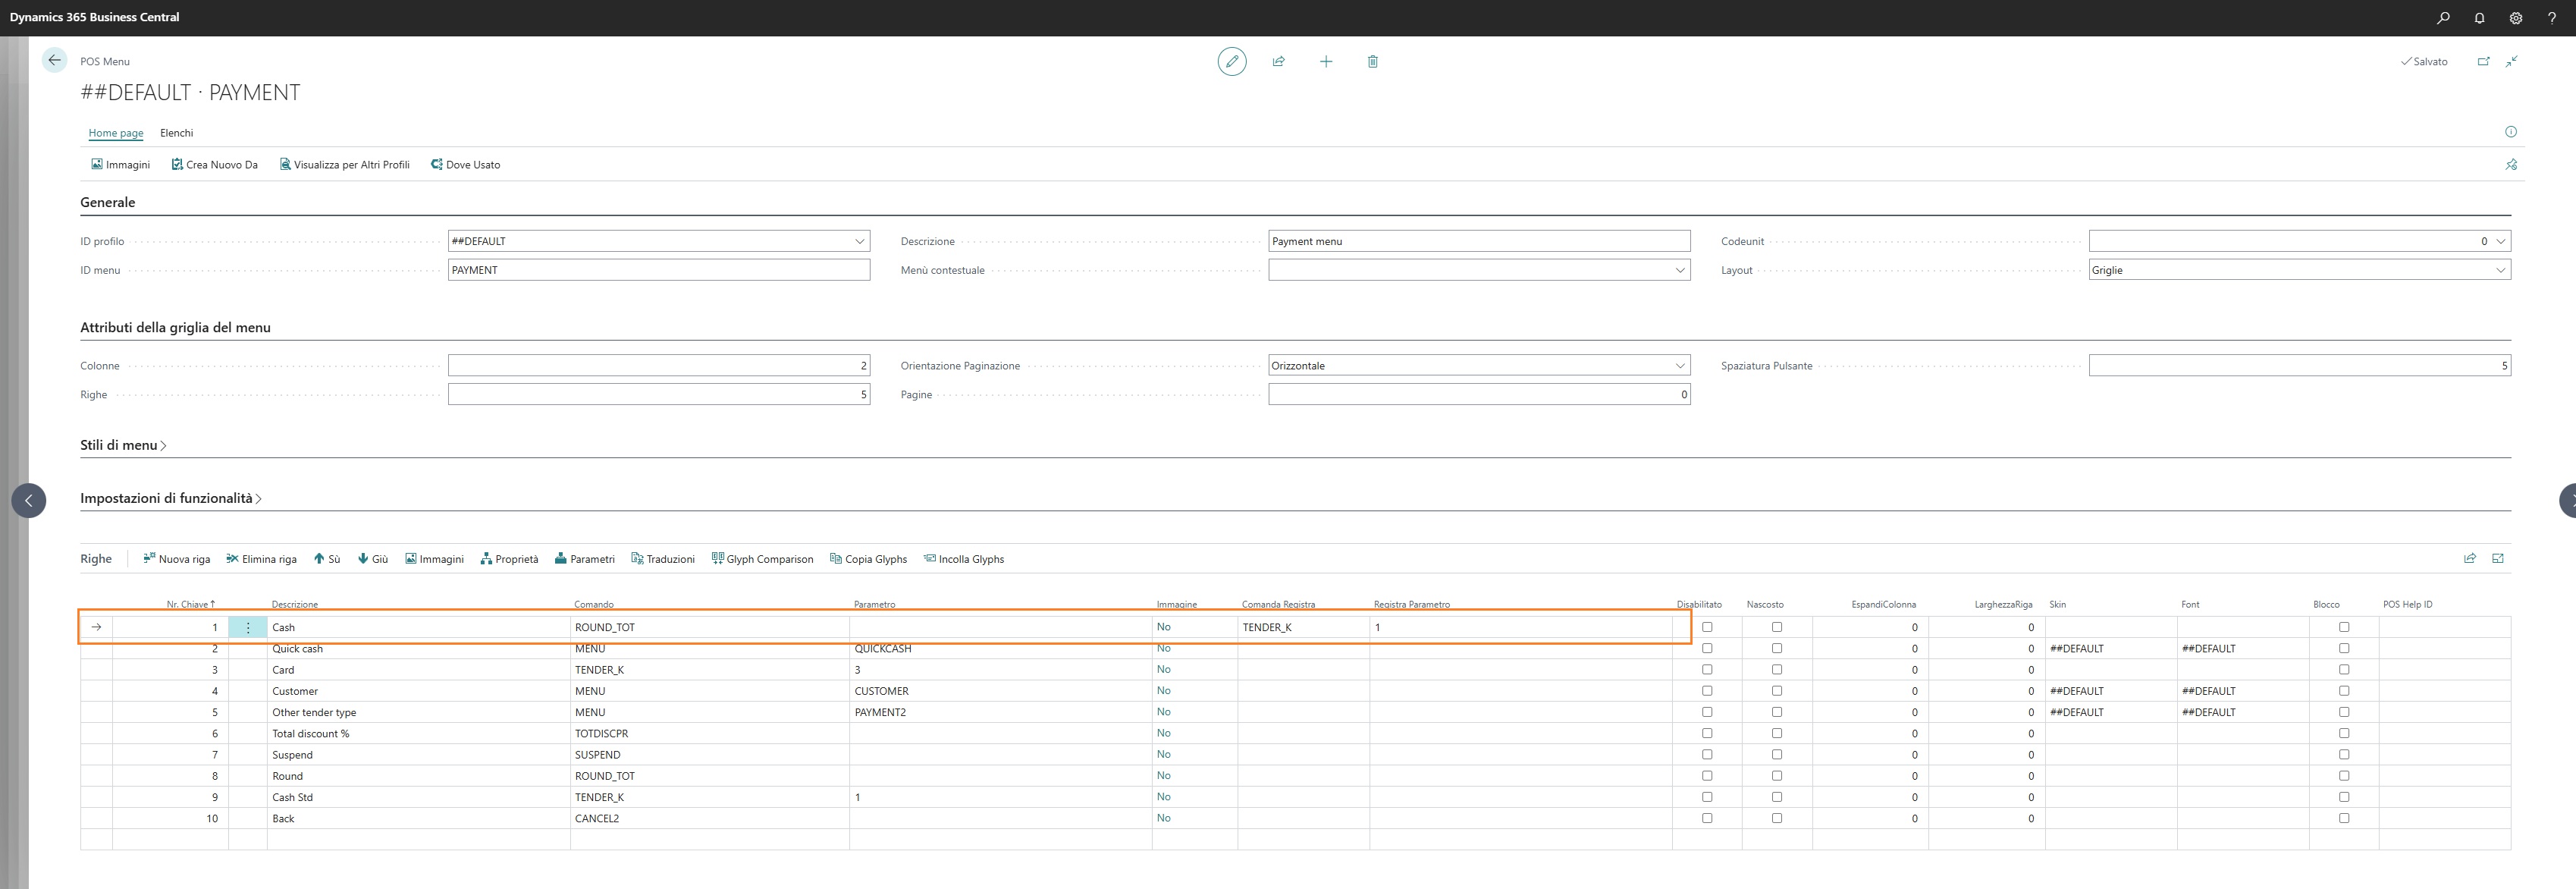Check Disabilitato checkbox for Cash row

tap(1707, 627)
